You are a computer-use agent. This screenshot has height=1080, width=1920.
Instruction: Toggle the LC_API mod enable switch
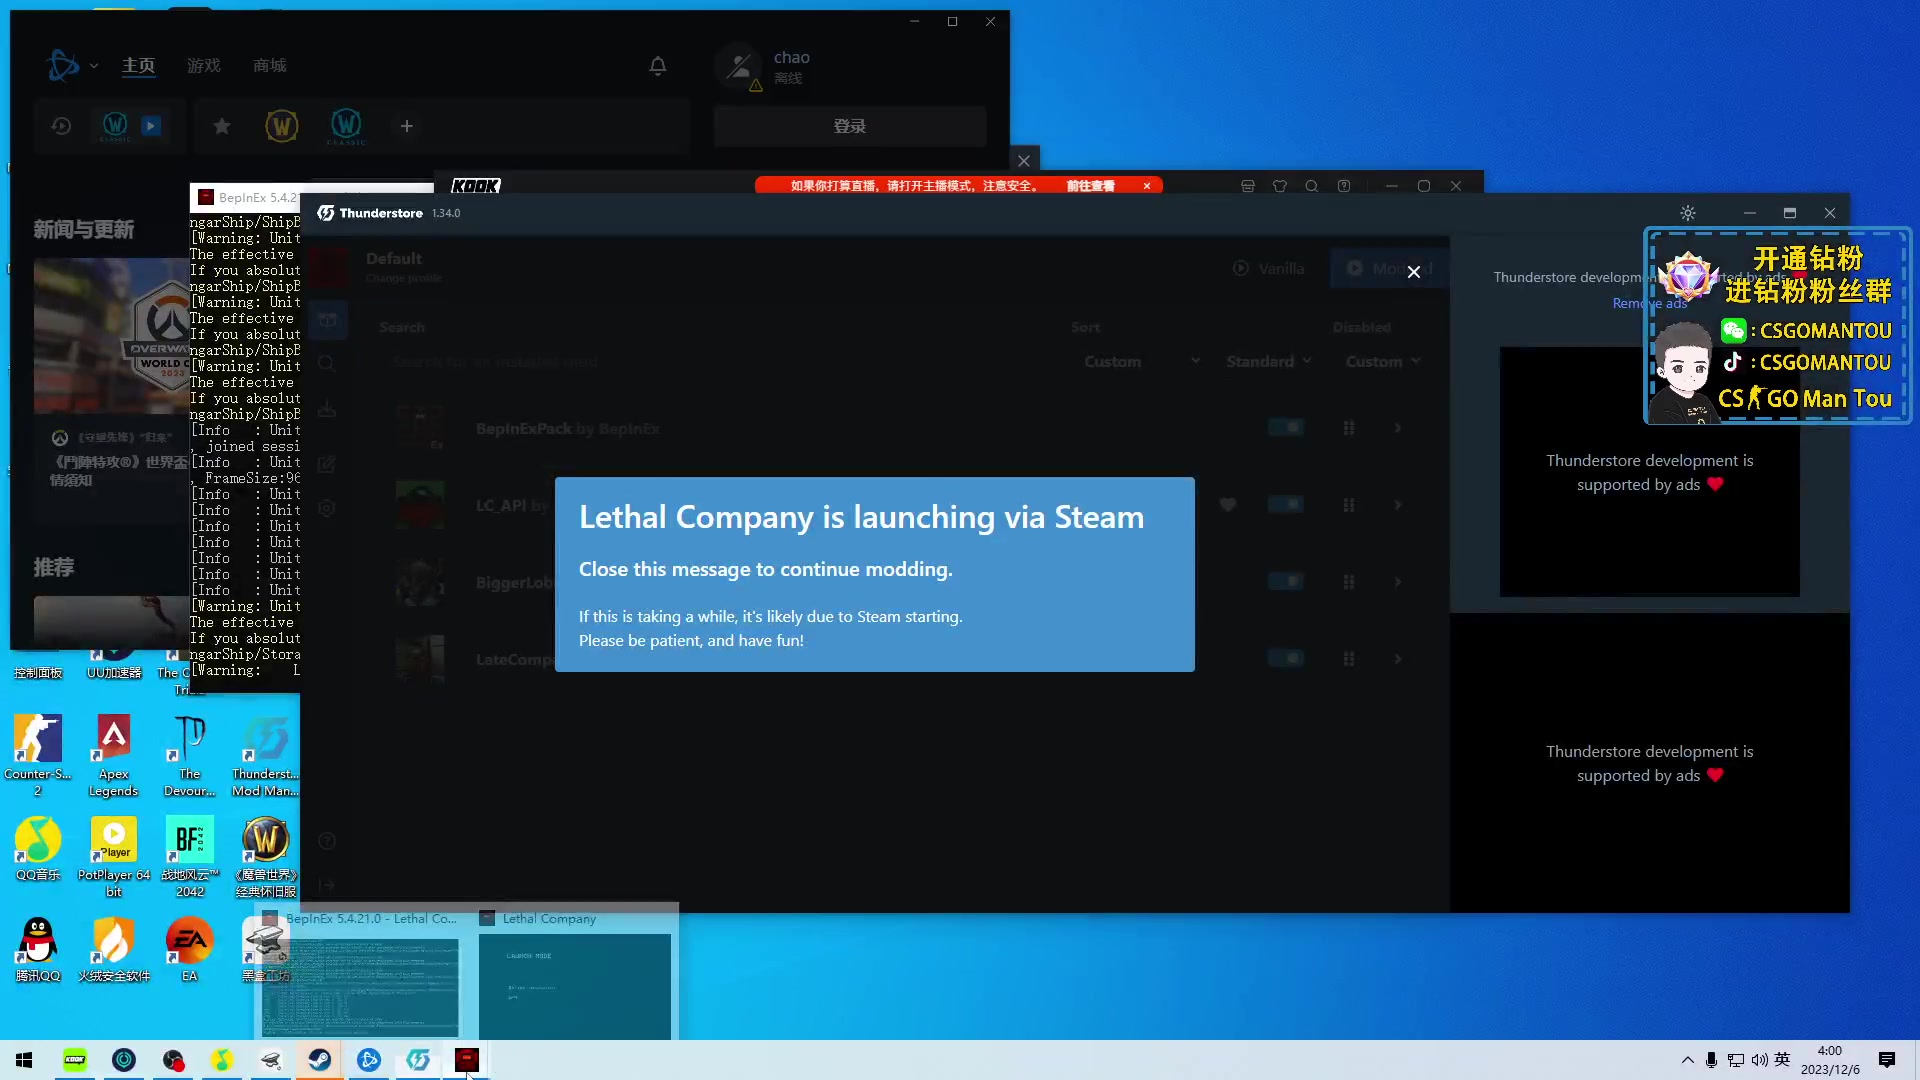(1285, 505)
